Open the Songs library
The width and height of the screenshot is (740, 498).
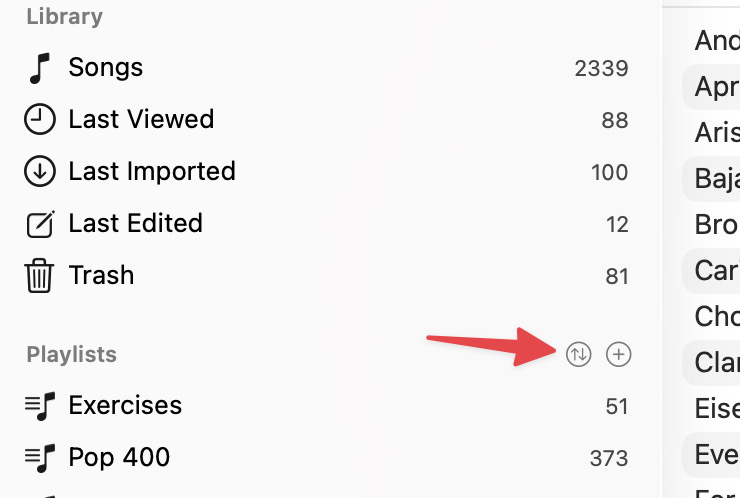coord(106,68)
